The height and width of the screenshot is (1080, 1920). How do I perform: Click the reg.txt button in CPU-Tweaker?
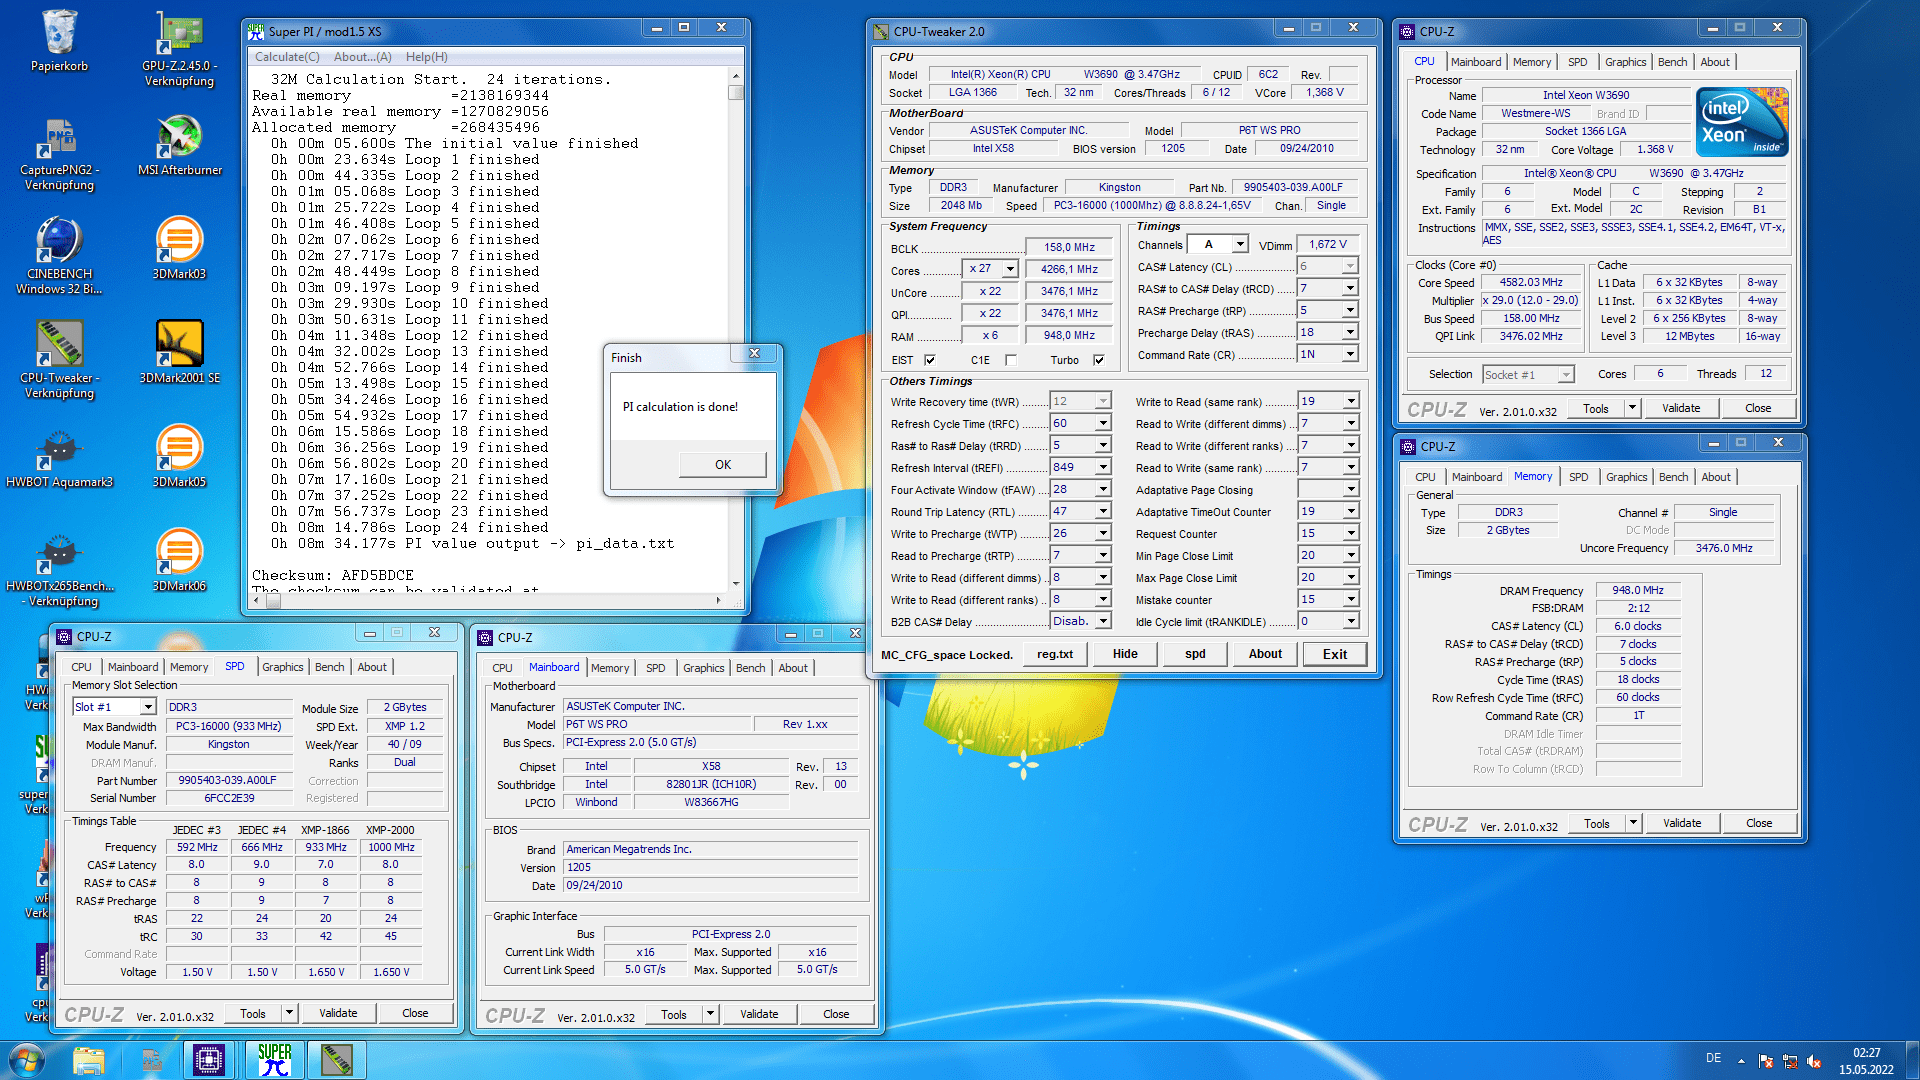coord(1055,654)
